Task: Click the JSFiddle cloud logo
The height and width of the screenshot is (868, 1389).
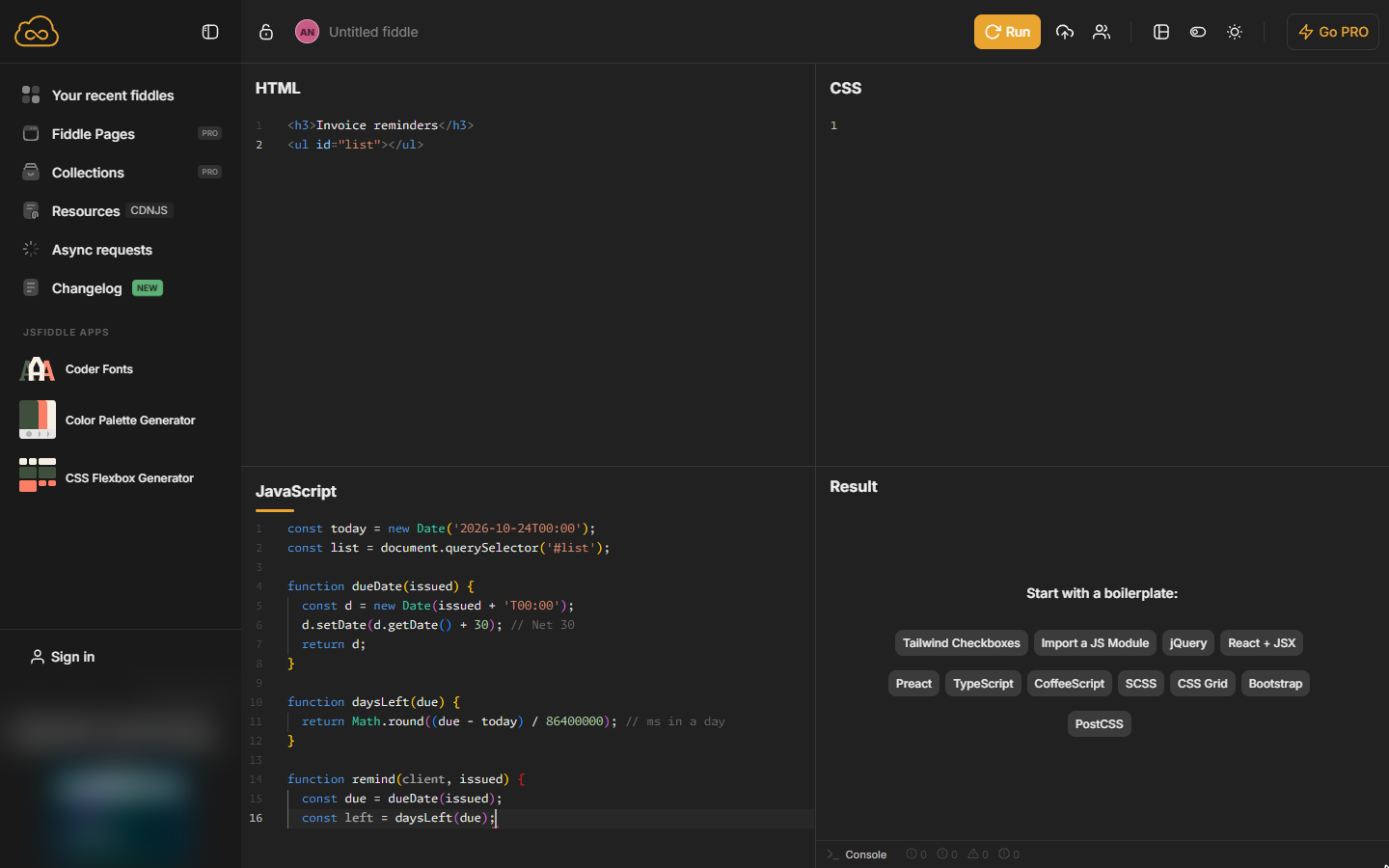Action: tap(37, 31)
